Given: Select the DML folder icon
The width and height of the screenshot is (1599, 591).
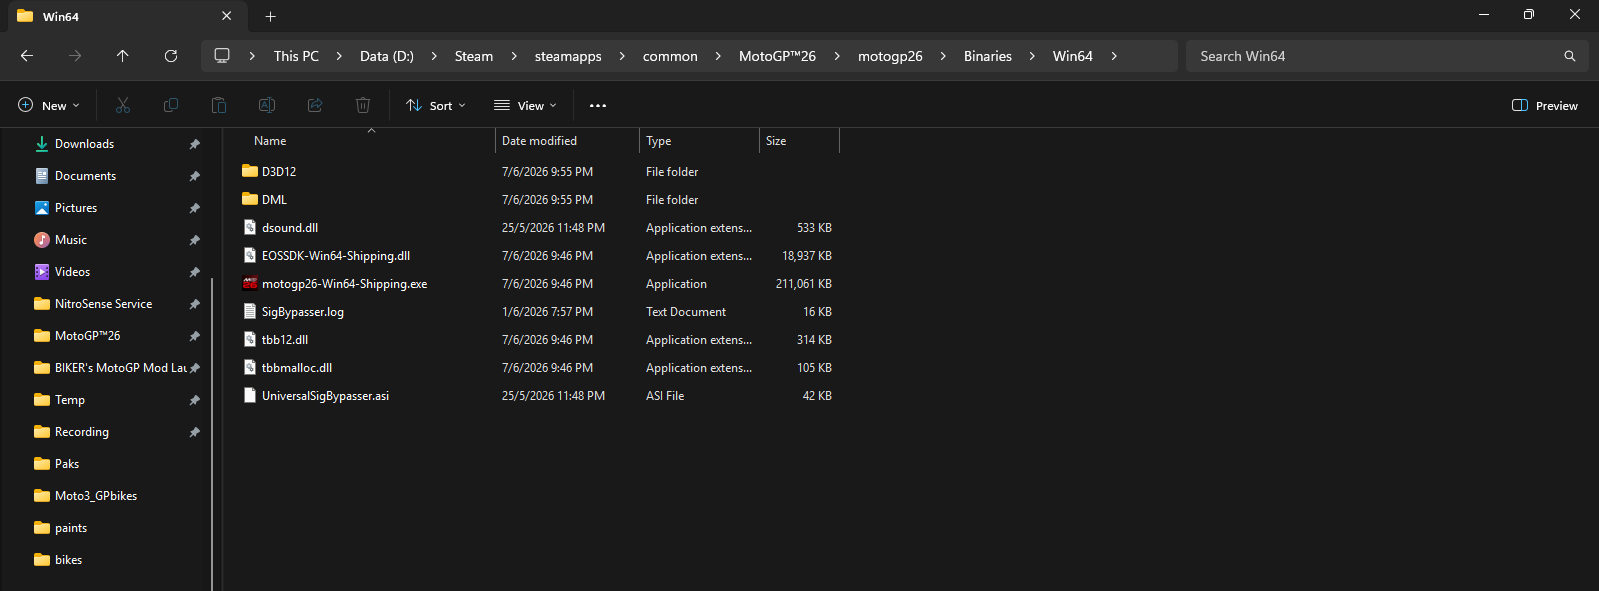Looking at the screenshot, I should (x=250, y=199).
